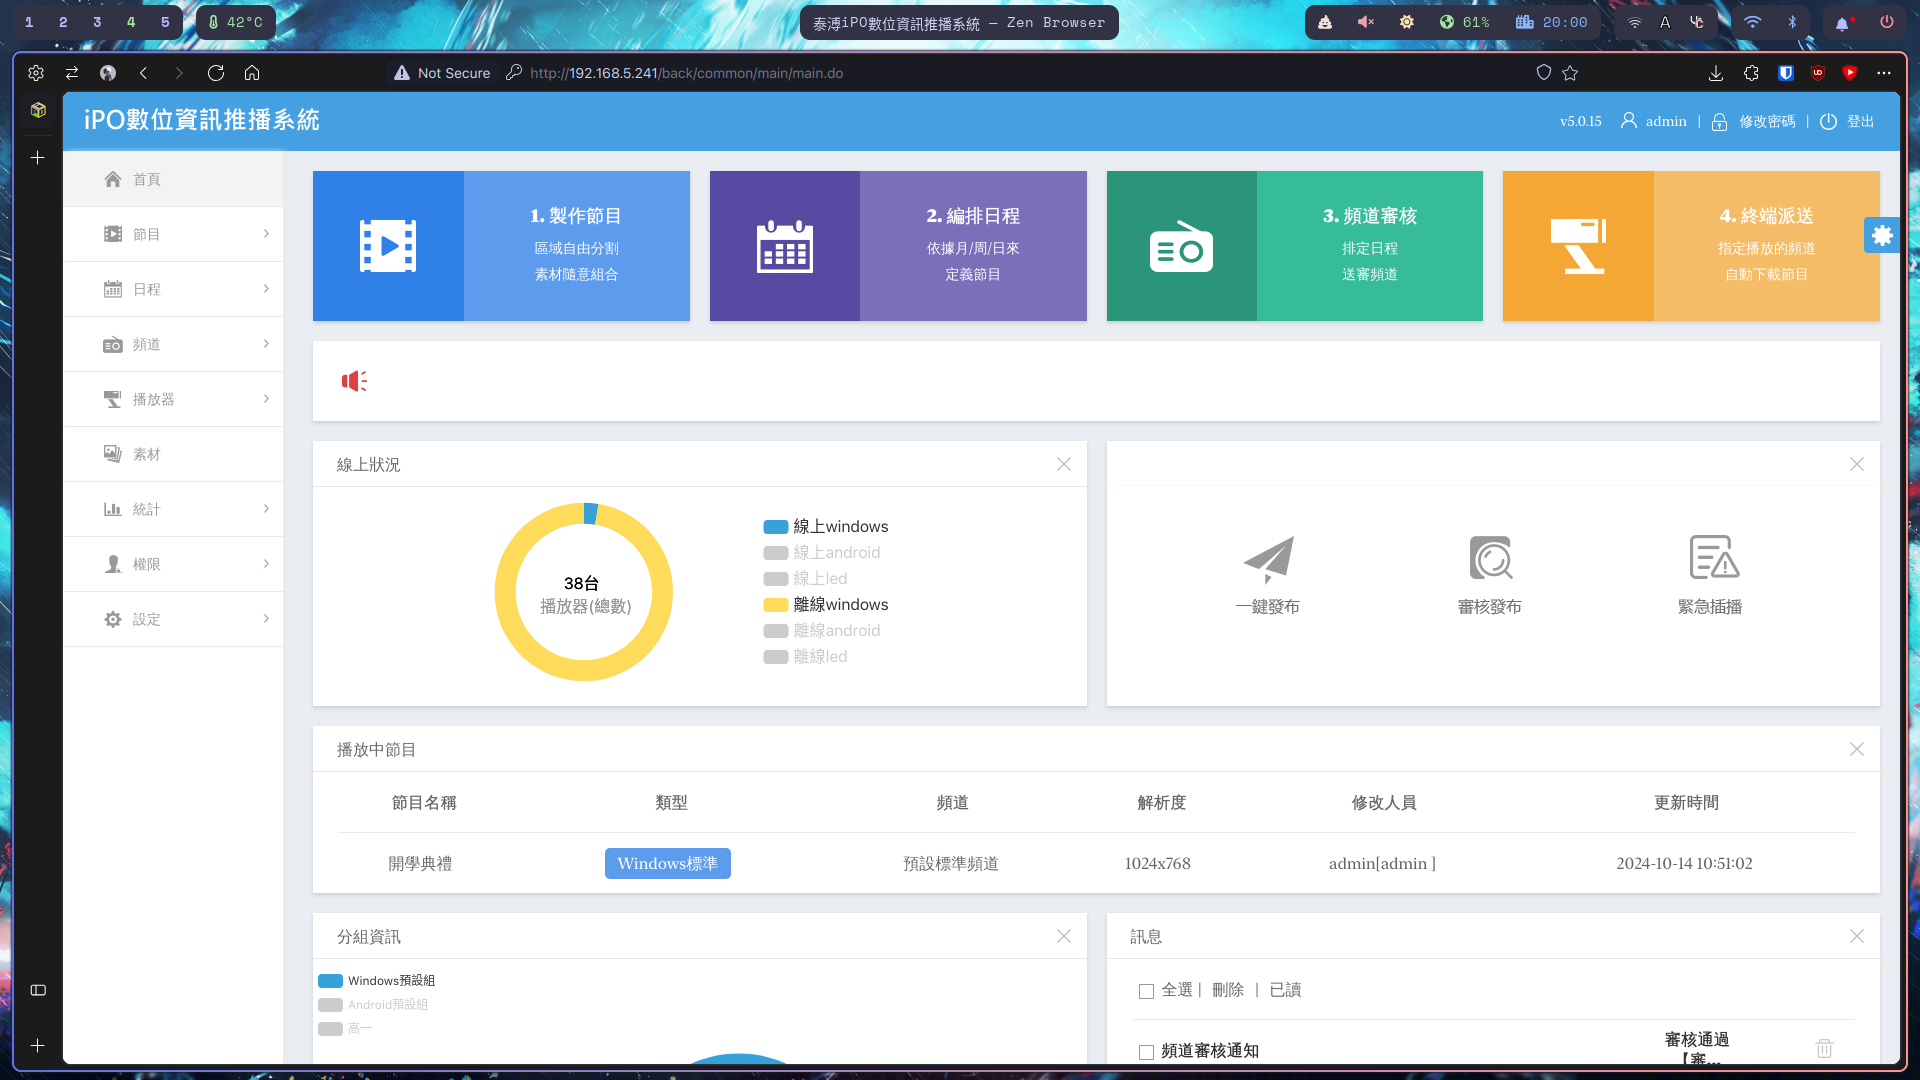Toggle 線上windows legend series

[x=825, y=526]
